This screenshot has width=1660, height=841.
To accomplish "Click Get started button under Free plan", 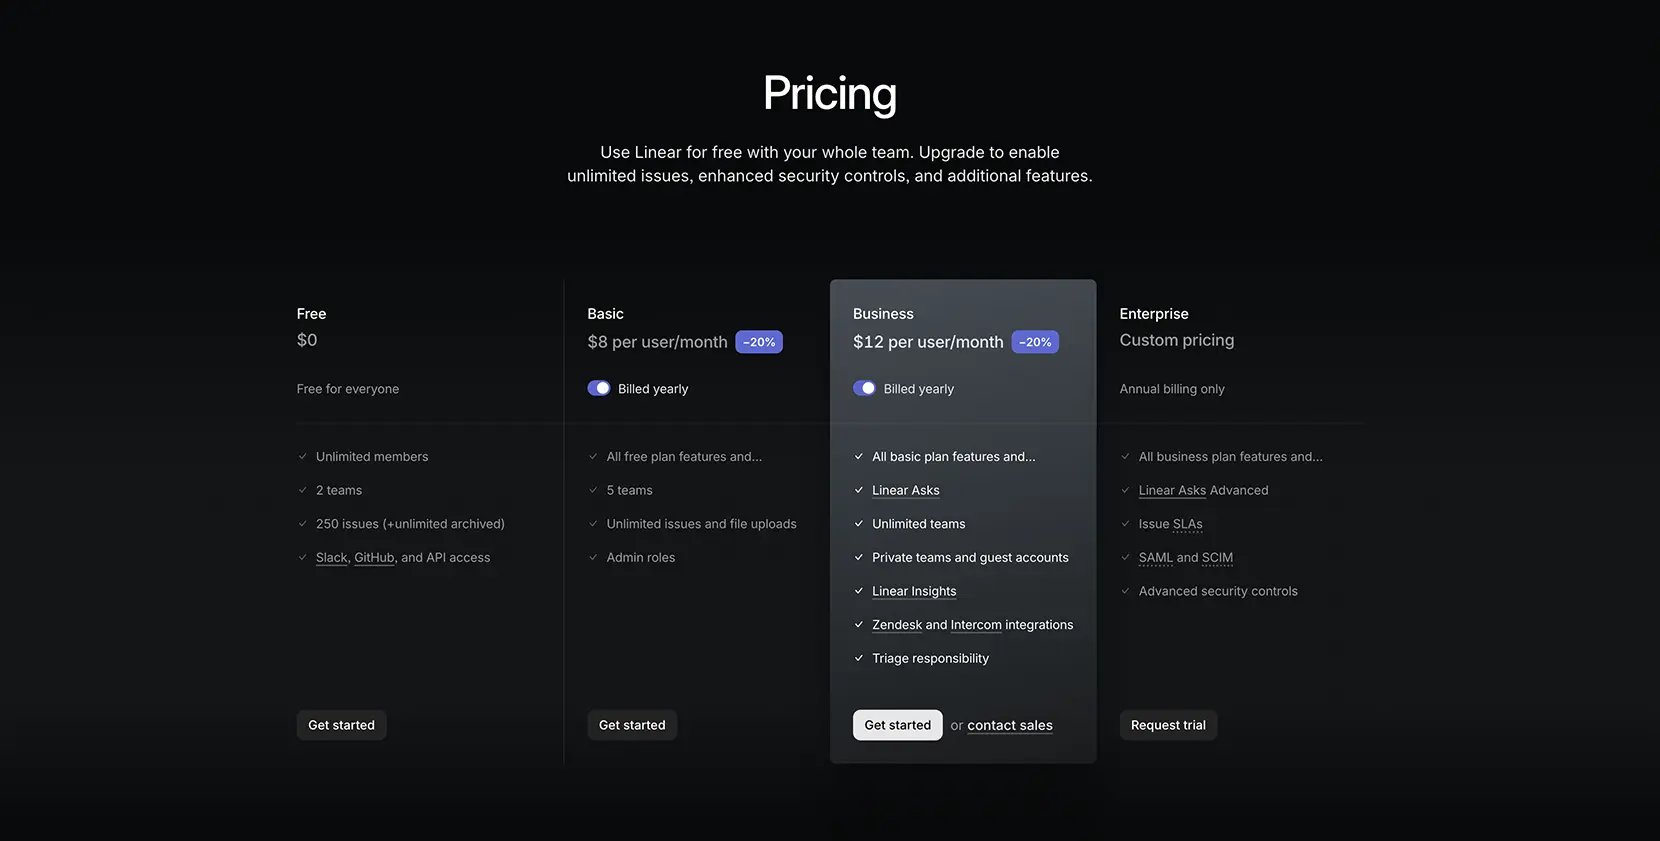I will [341, 725].
